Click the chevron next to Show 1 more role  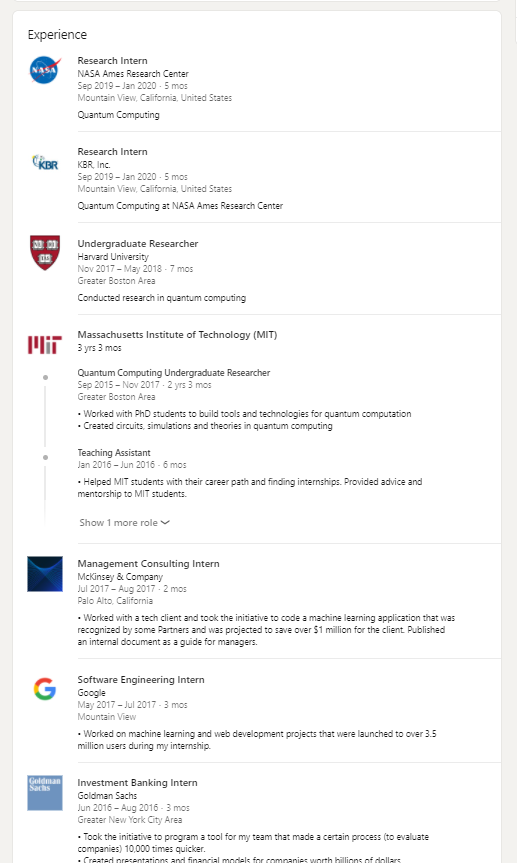(x=165, y=523)
